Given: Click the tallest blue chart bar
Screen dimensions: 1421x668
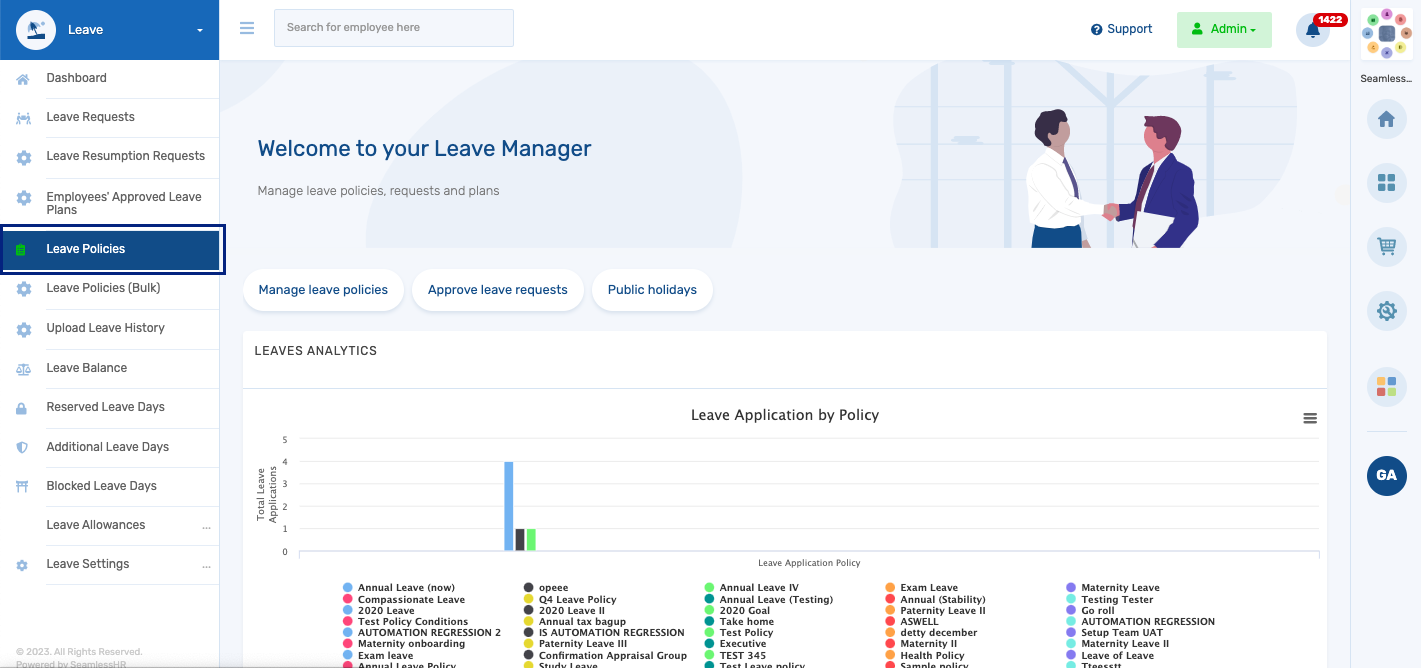Looking at the screenshot, I should [x=508, y=506].
